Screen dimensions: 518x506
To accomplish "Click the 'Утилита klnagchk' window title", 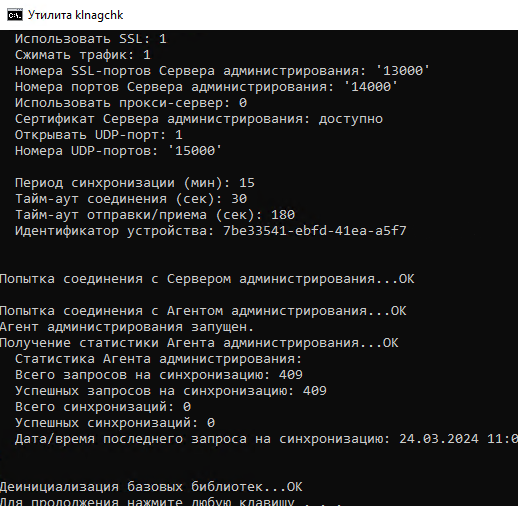I will 75,15.
